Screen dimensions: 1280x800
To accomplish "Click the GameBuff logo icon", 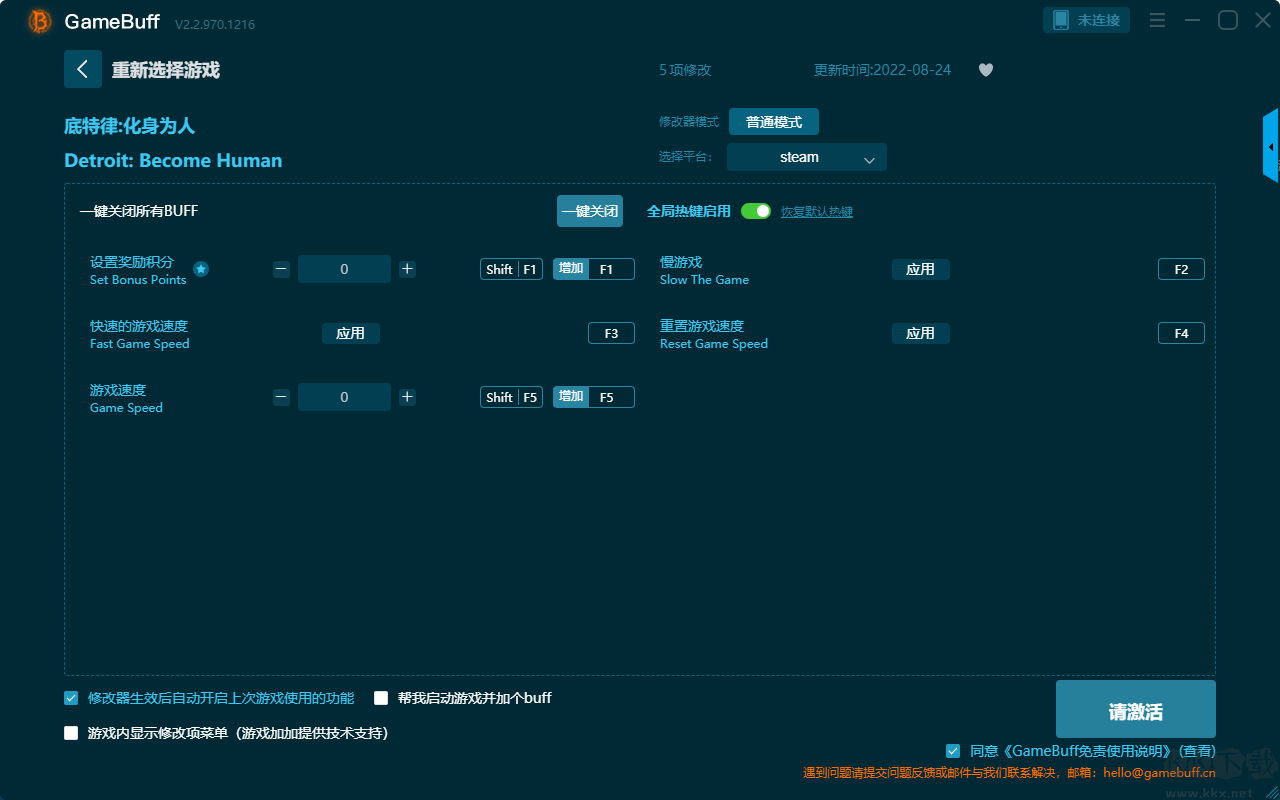I will 40,21.
